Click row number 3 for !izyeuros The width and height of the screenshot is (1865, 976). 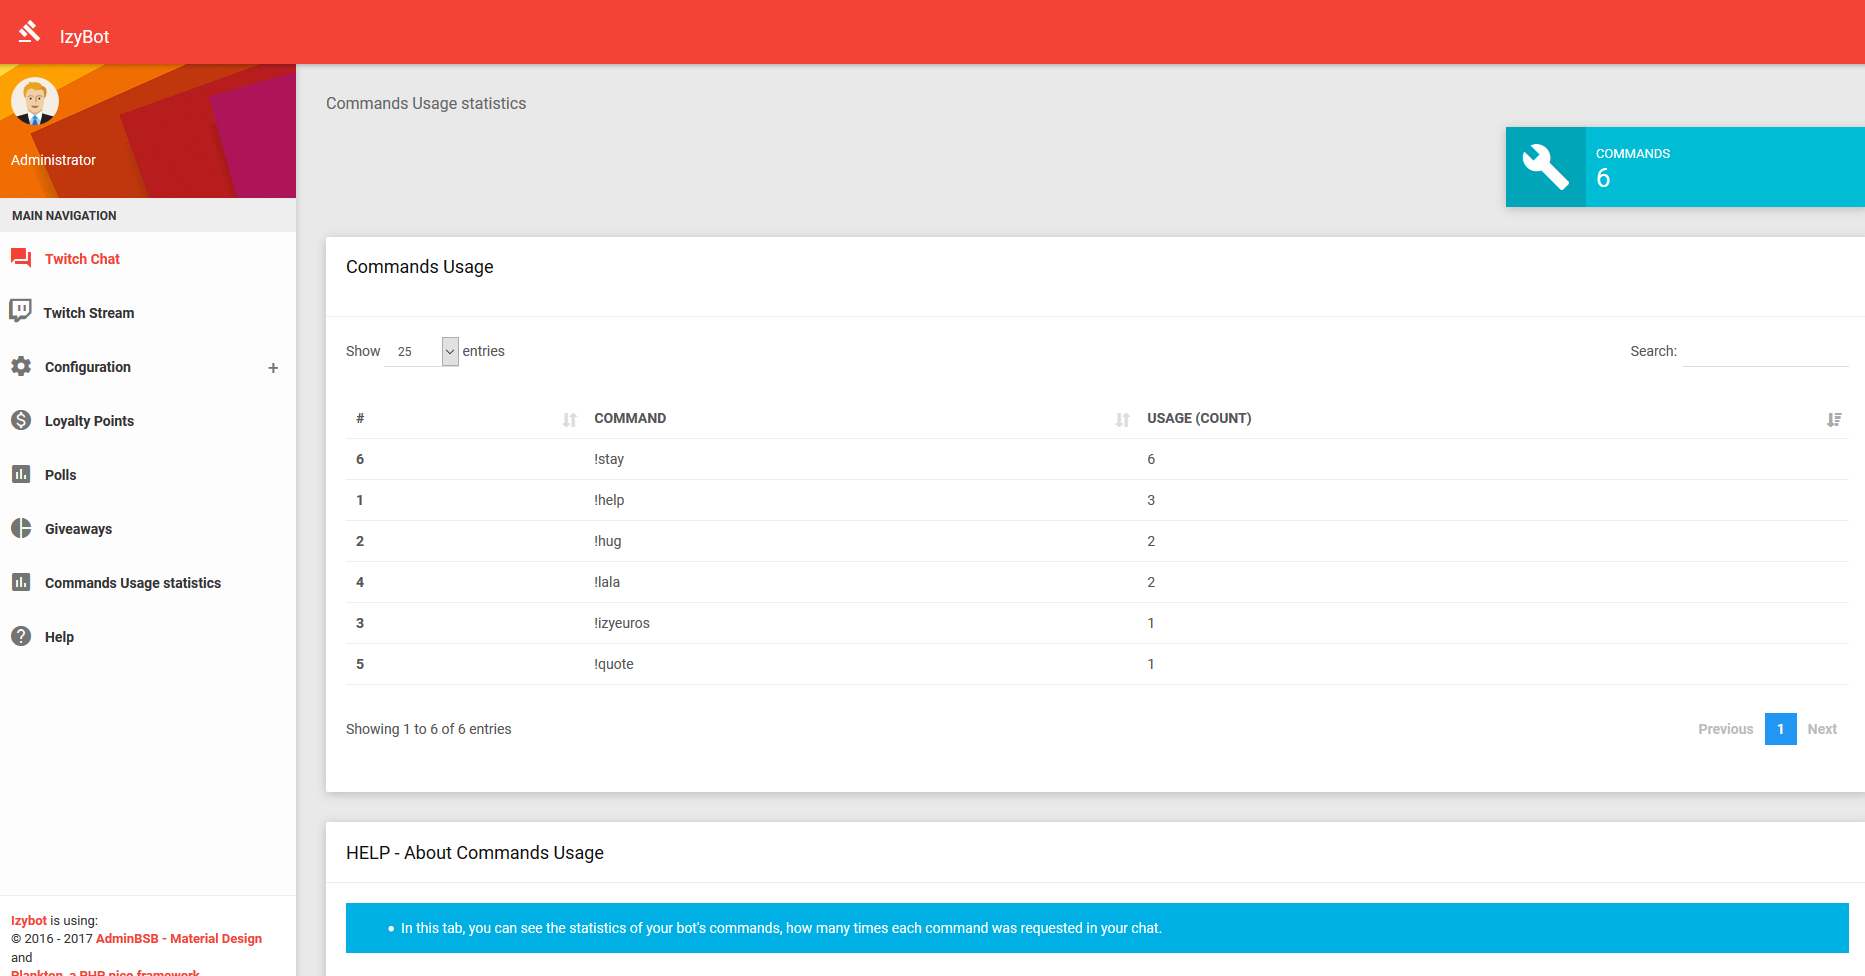point(360,623)
